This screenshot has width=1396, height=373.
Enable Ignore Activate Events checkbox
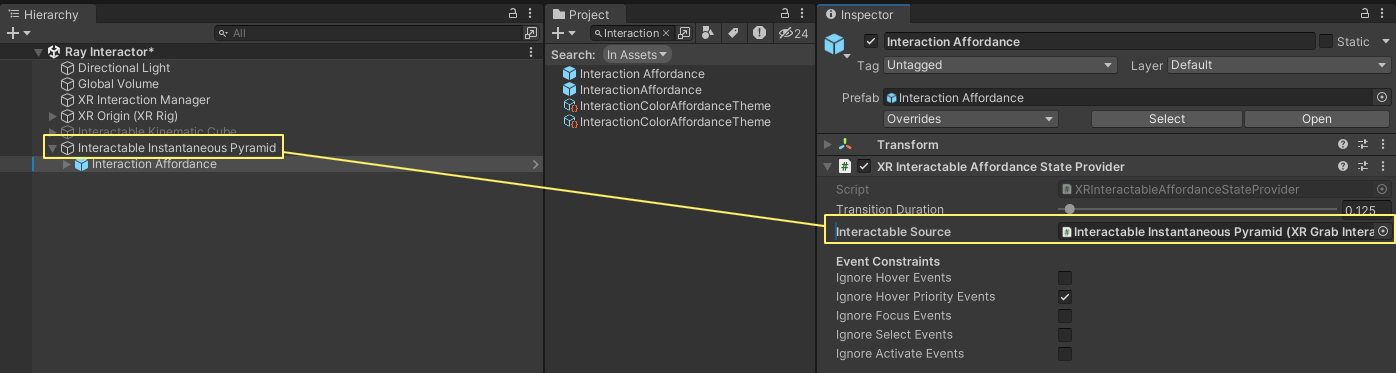1065,354
